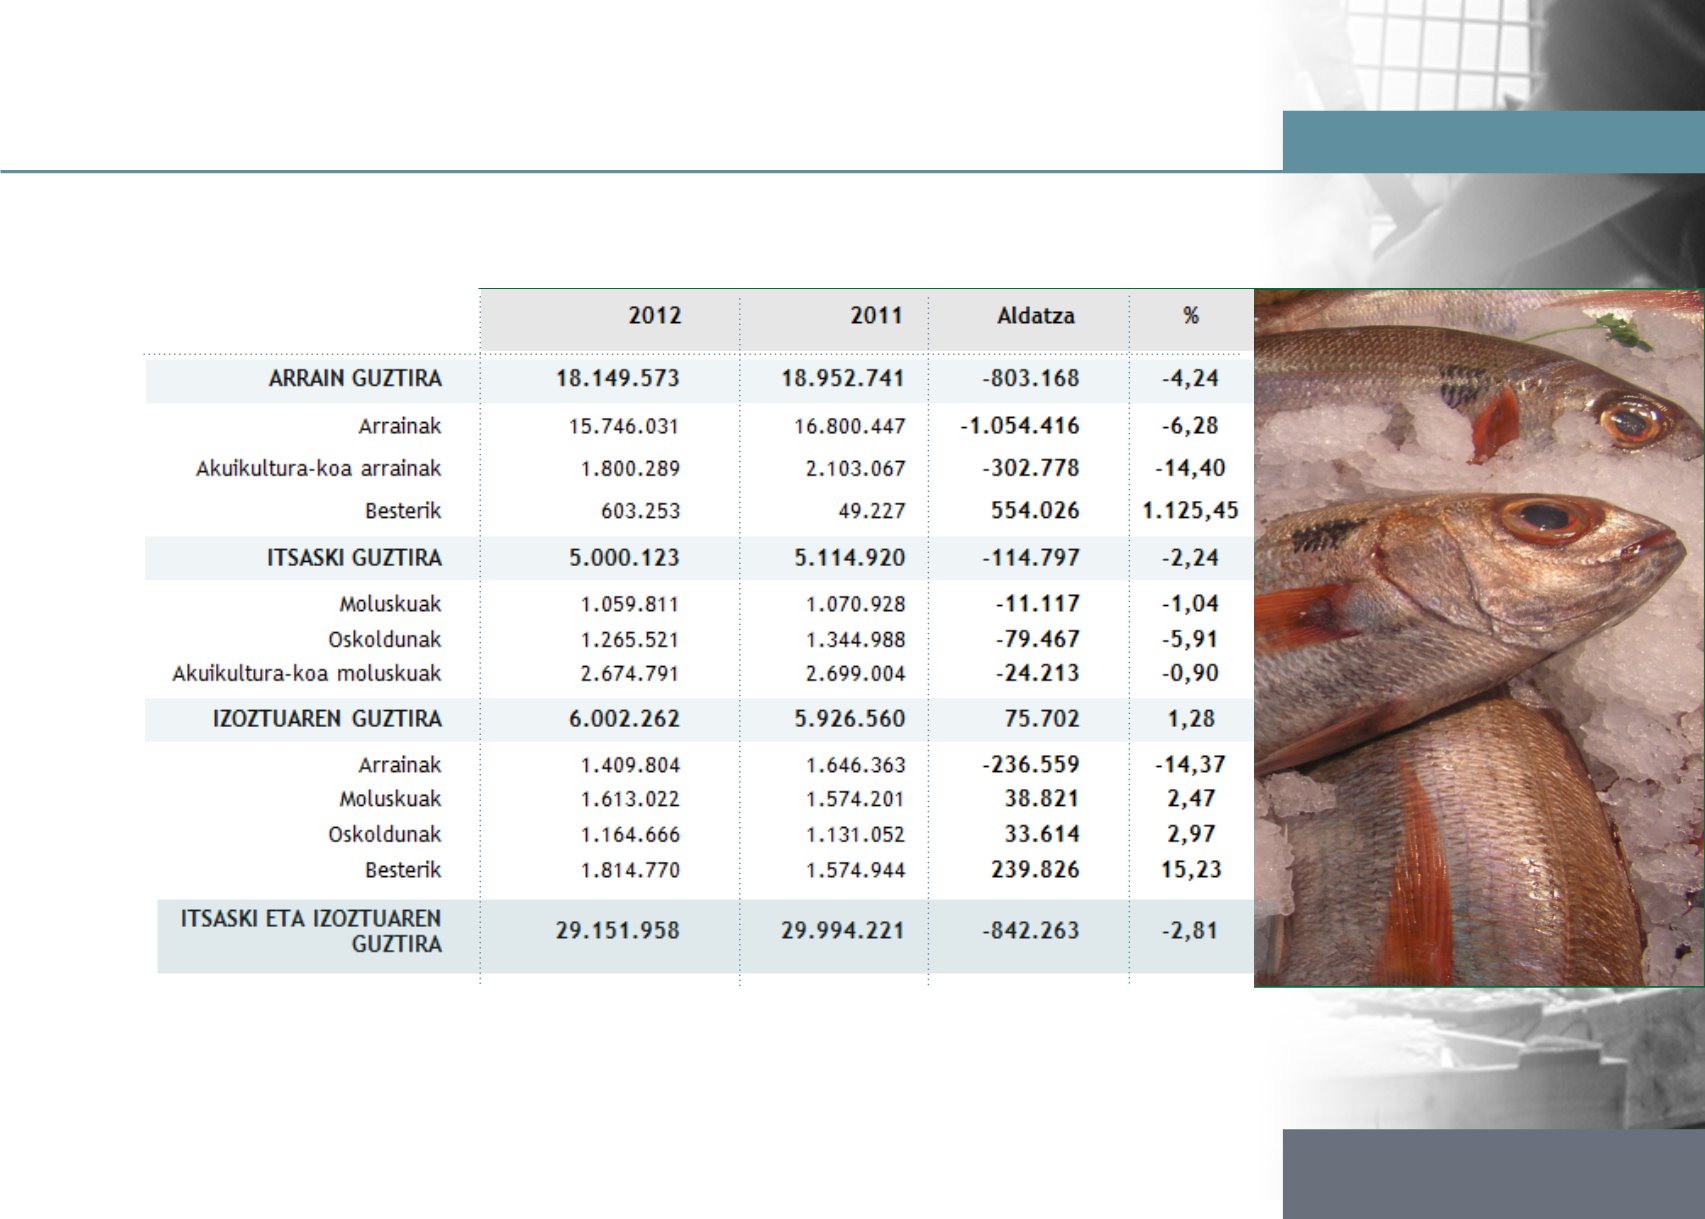Select value 29.151.958
This screenshot has height=1219, width=1705.
(x=618, y=931)
